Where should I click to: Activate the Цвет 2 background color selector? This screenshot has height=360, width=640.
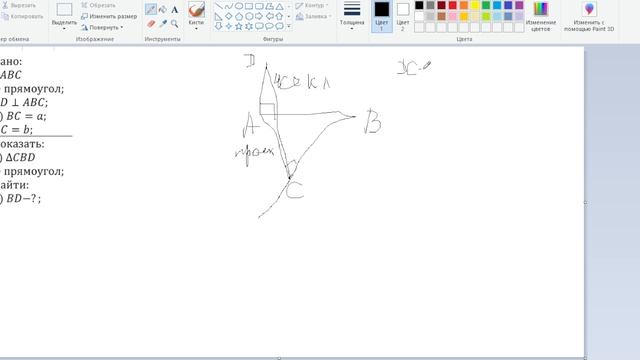[x=403, y=16]
